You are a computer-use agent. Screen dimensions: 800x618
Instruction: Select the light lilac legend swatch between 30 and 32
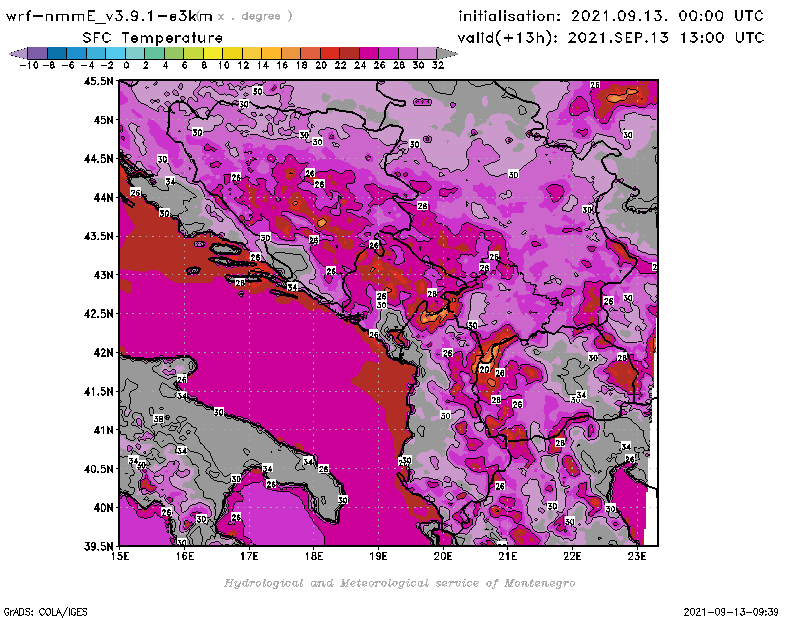pos(427,53)
